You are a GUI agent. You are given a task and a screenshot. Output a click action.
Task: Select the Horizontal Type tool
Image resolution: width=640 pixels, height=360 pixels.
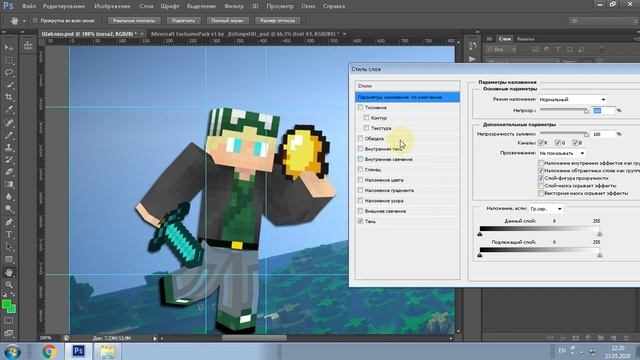click(x=9, y=235)
